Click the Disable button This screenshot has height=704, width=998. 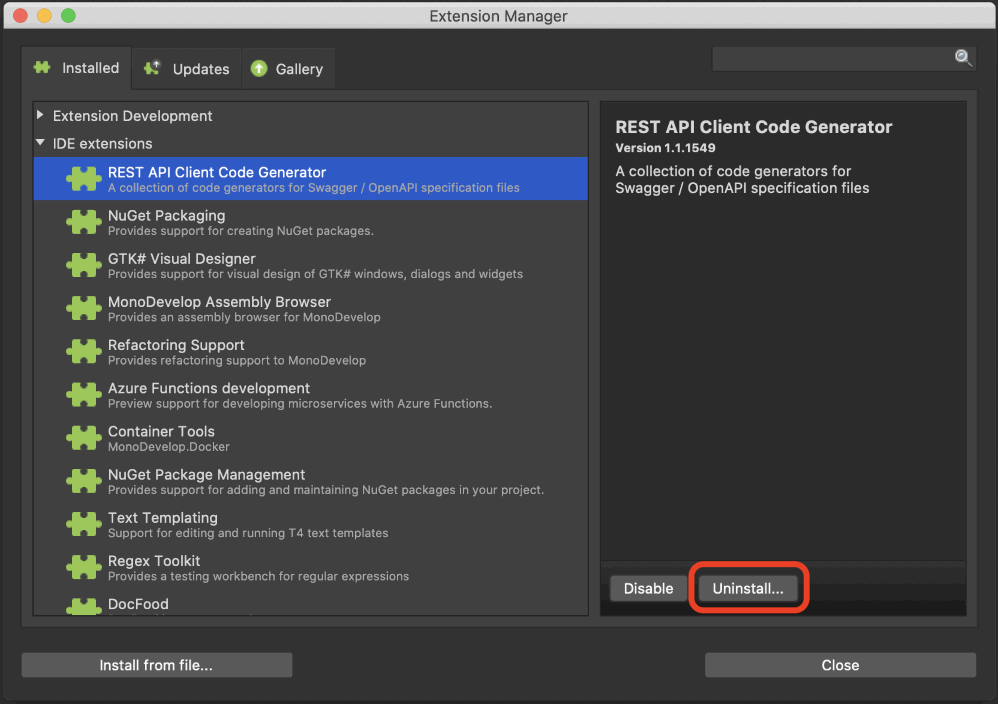[x=648, y=588]
